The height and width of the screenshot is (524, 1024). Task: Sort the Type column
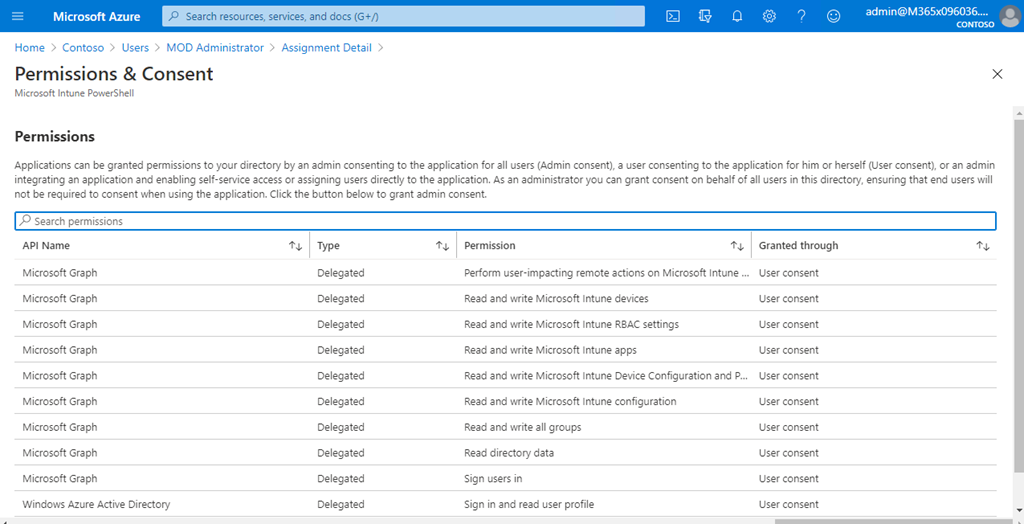(x=442, y=246)
